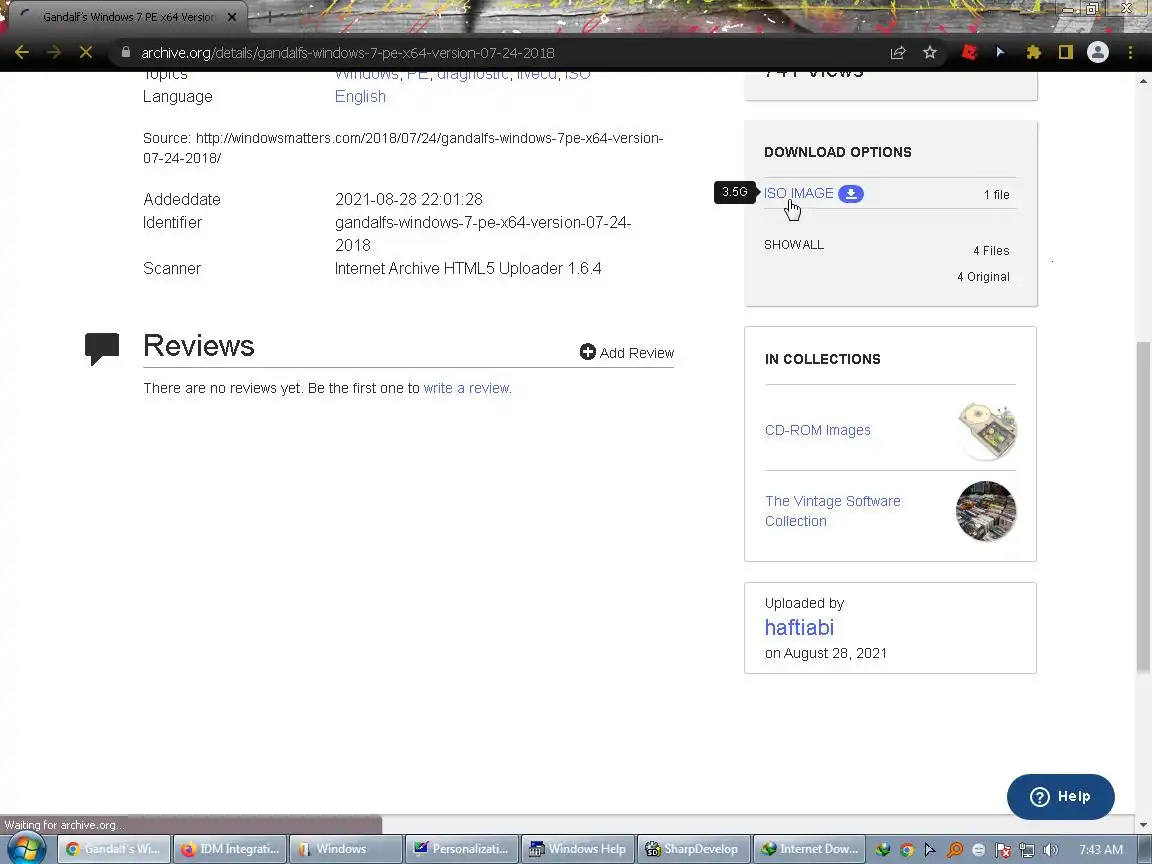Go back with the browser back arrow
1152x864 pixels.
pos(22,52)
